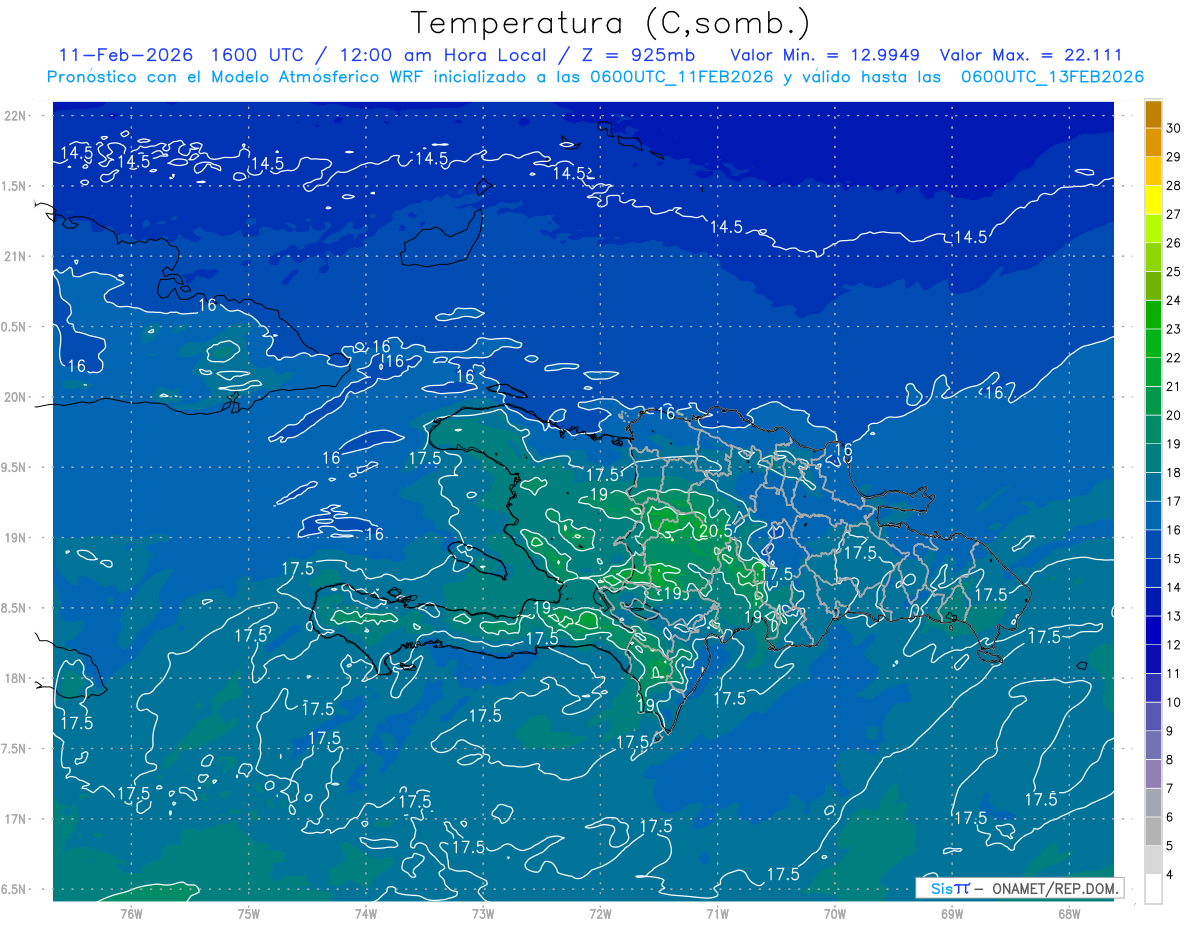The height and width of the screenshot is (927, 1200).
Task: Click the '6' value on the color scale
Action: click(x=1170, y=818)
